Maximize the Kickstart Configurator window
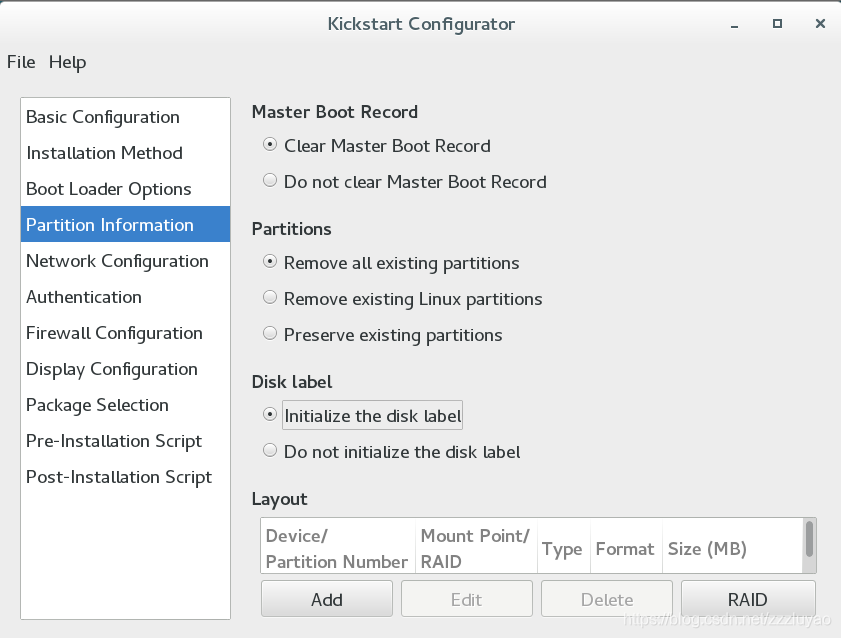The height and width of the screenshot is (638, 841). [777, 24]
